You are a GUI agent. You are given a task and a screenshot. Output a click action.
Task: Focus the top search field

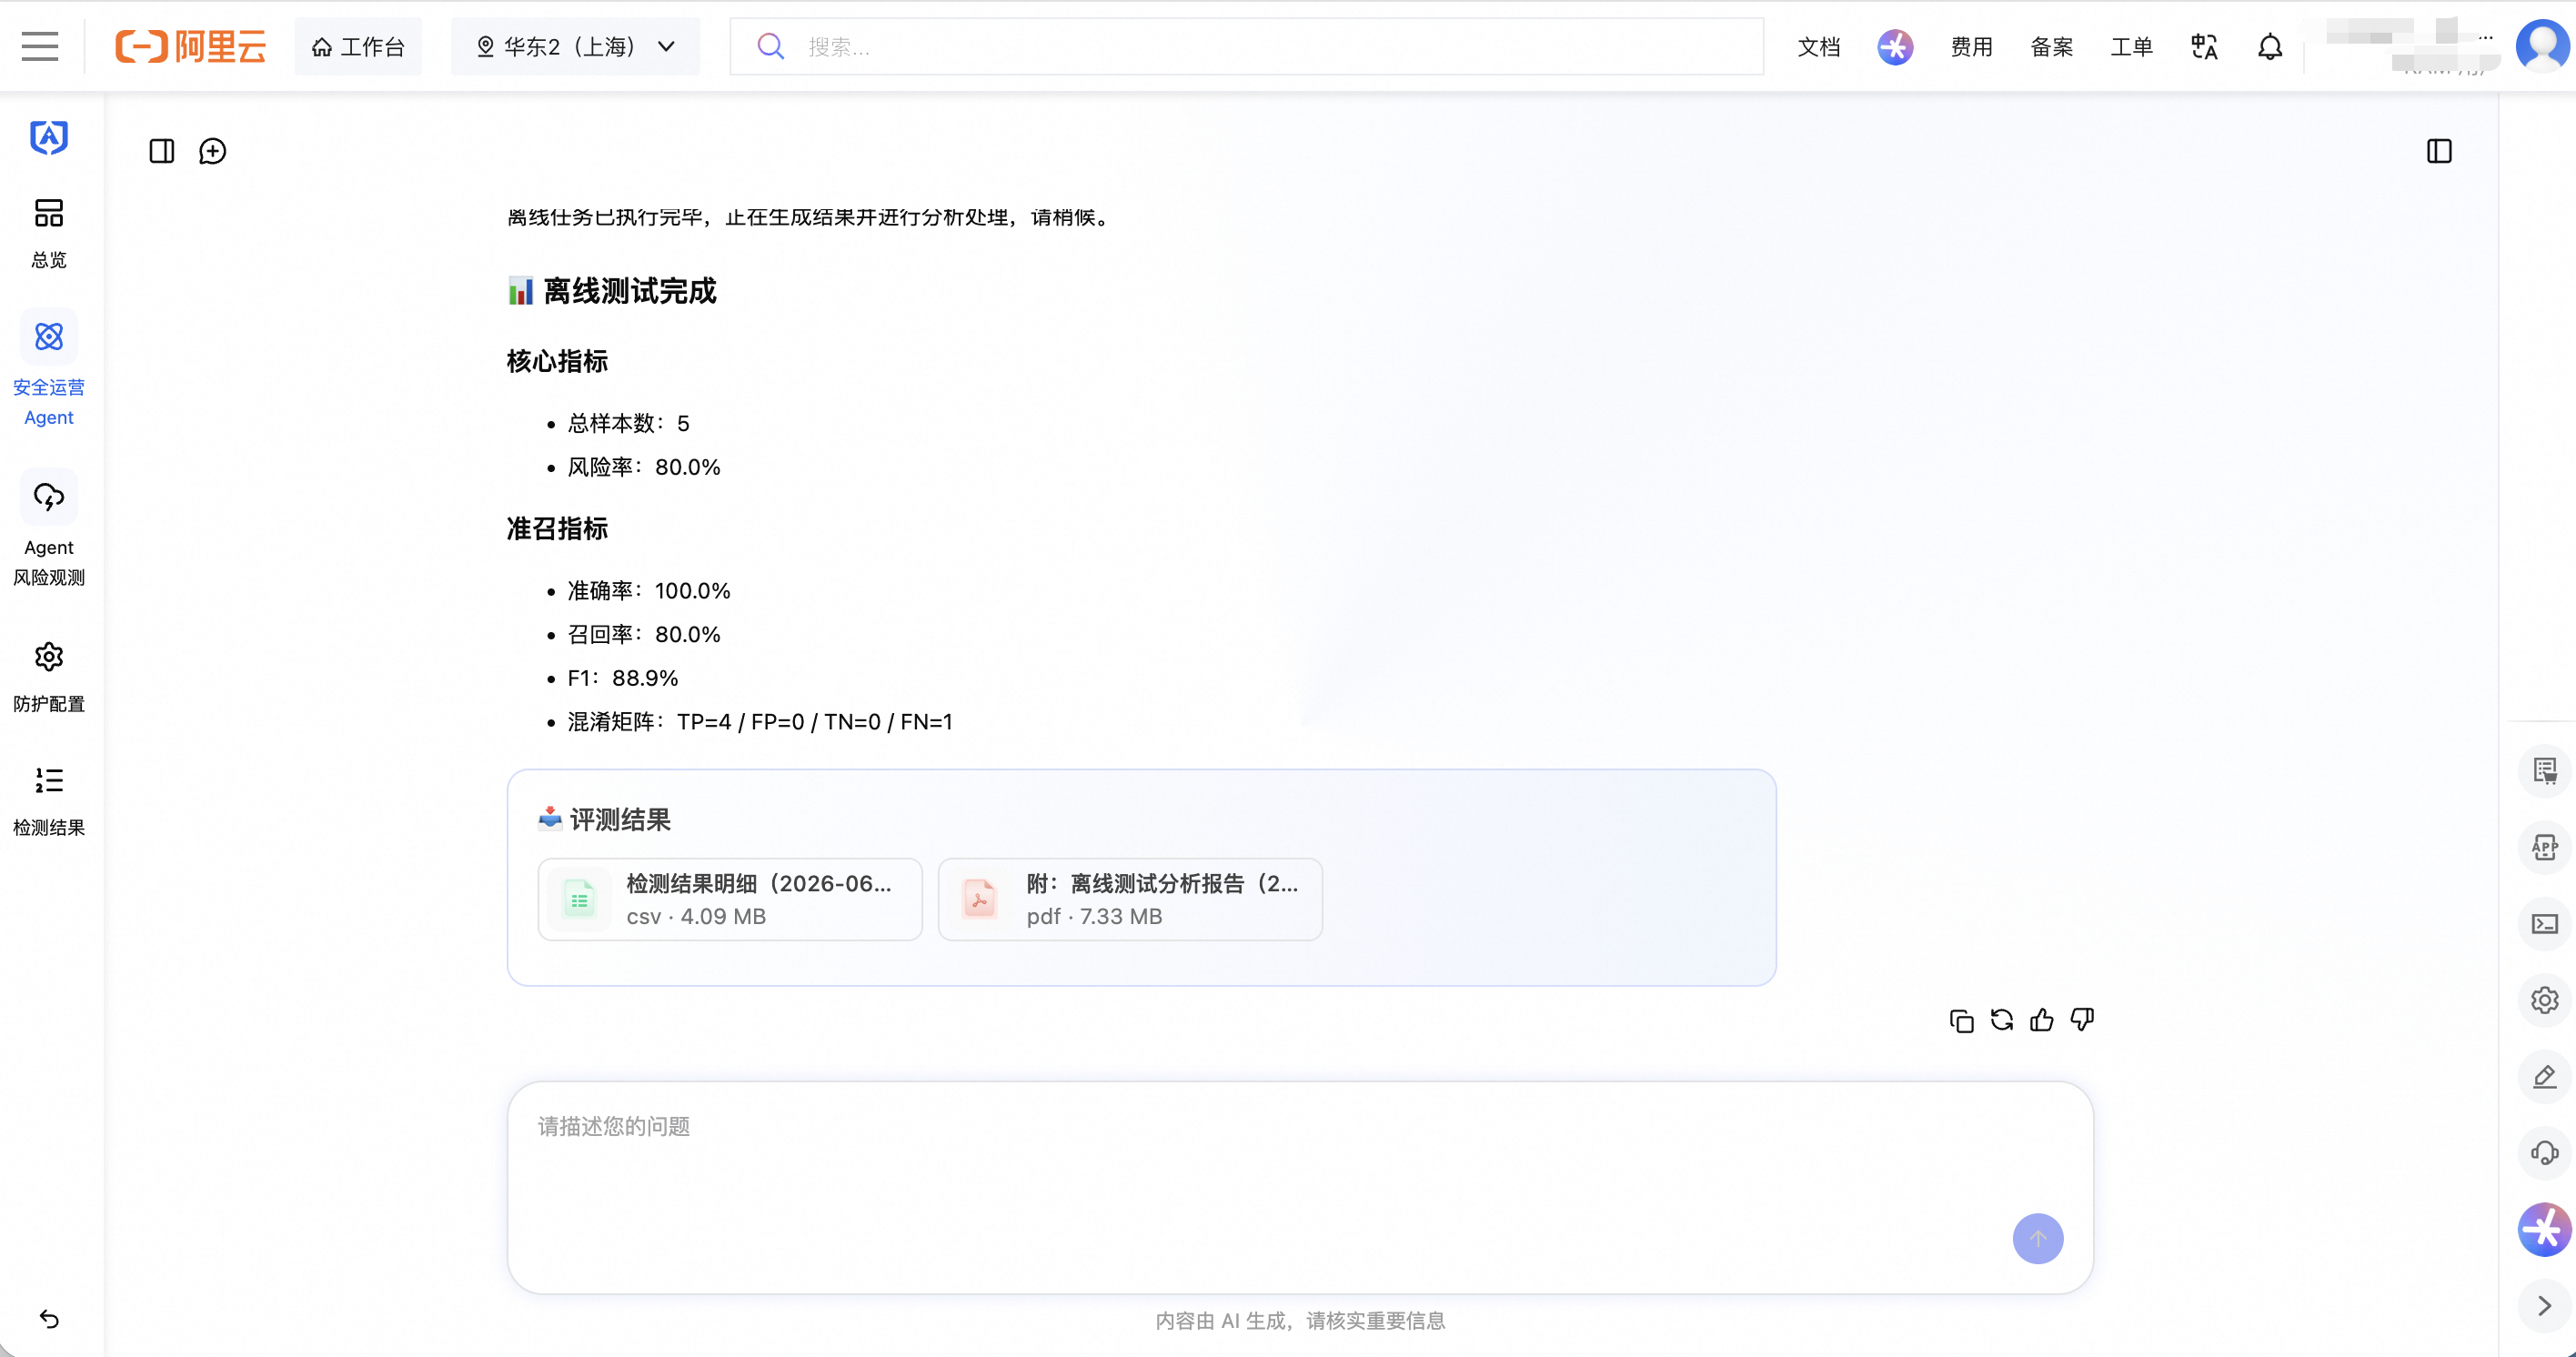1246,46
